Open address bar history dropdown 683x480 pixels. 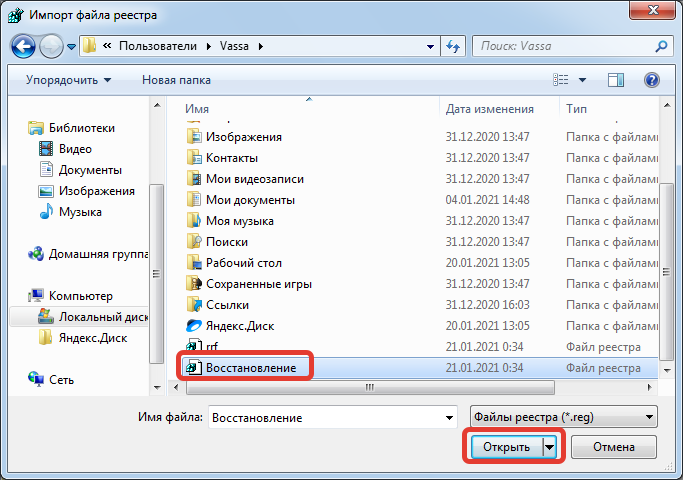click(x=430, y=46)
